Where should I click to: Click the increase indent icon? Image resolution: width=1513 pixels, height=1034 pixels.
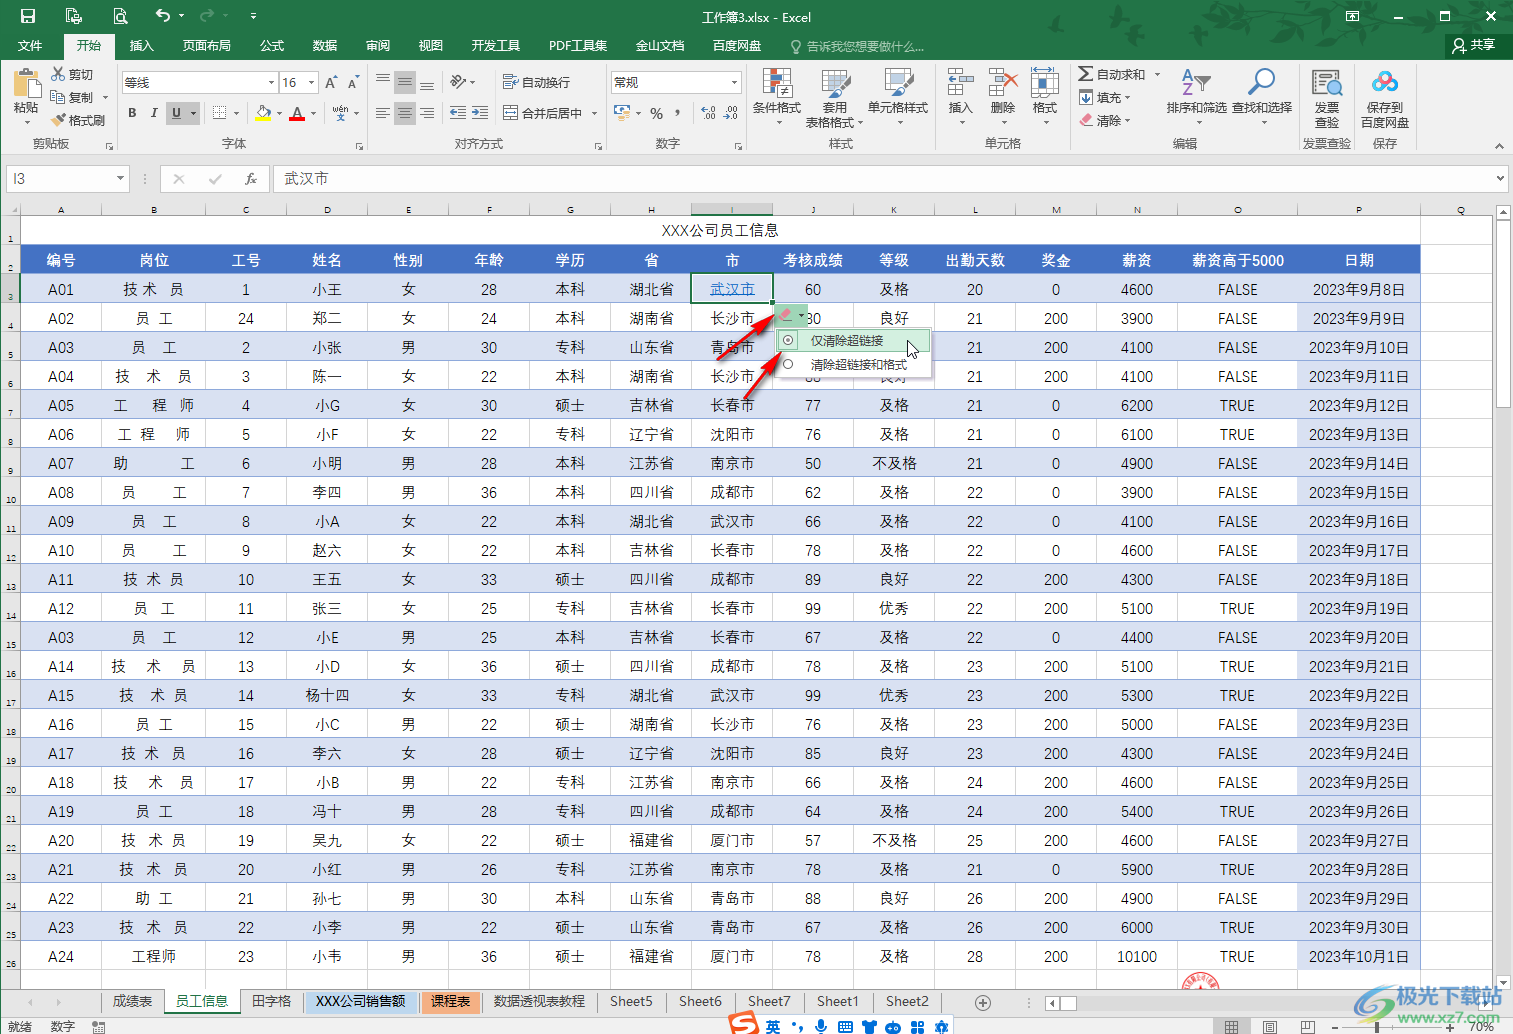(480, 113)
